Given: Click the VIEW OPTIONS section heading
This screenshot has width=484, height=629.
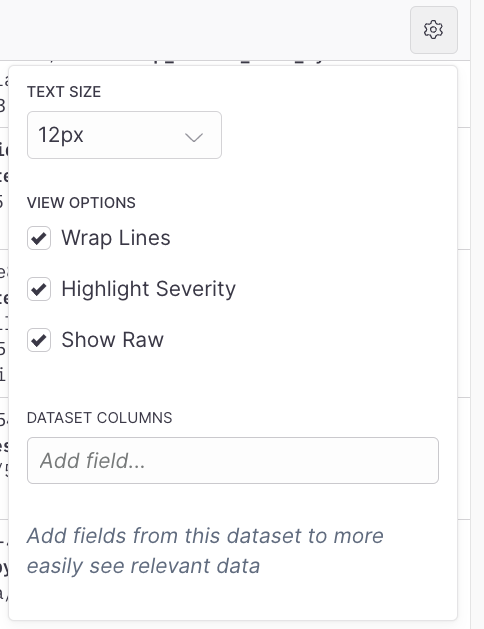Looking at the screenshot, I should coord(81,203).
